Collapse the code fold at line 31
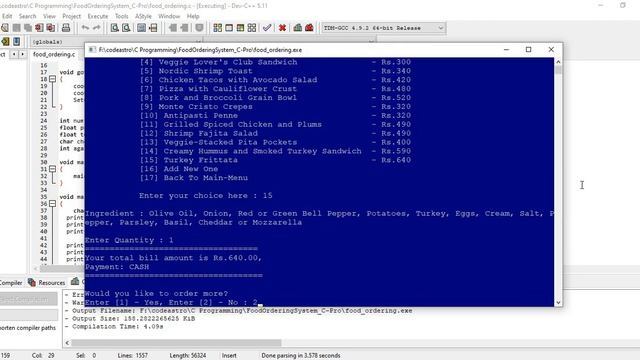The width and height of the screenshot is (640, 360). [53, 169]
